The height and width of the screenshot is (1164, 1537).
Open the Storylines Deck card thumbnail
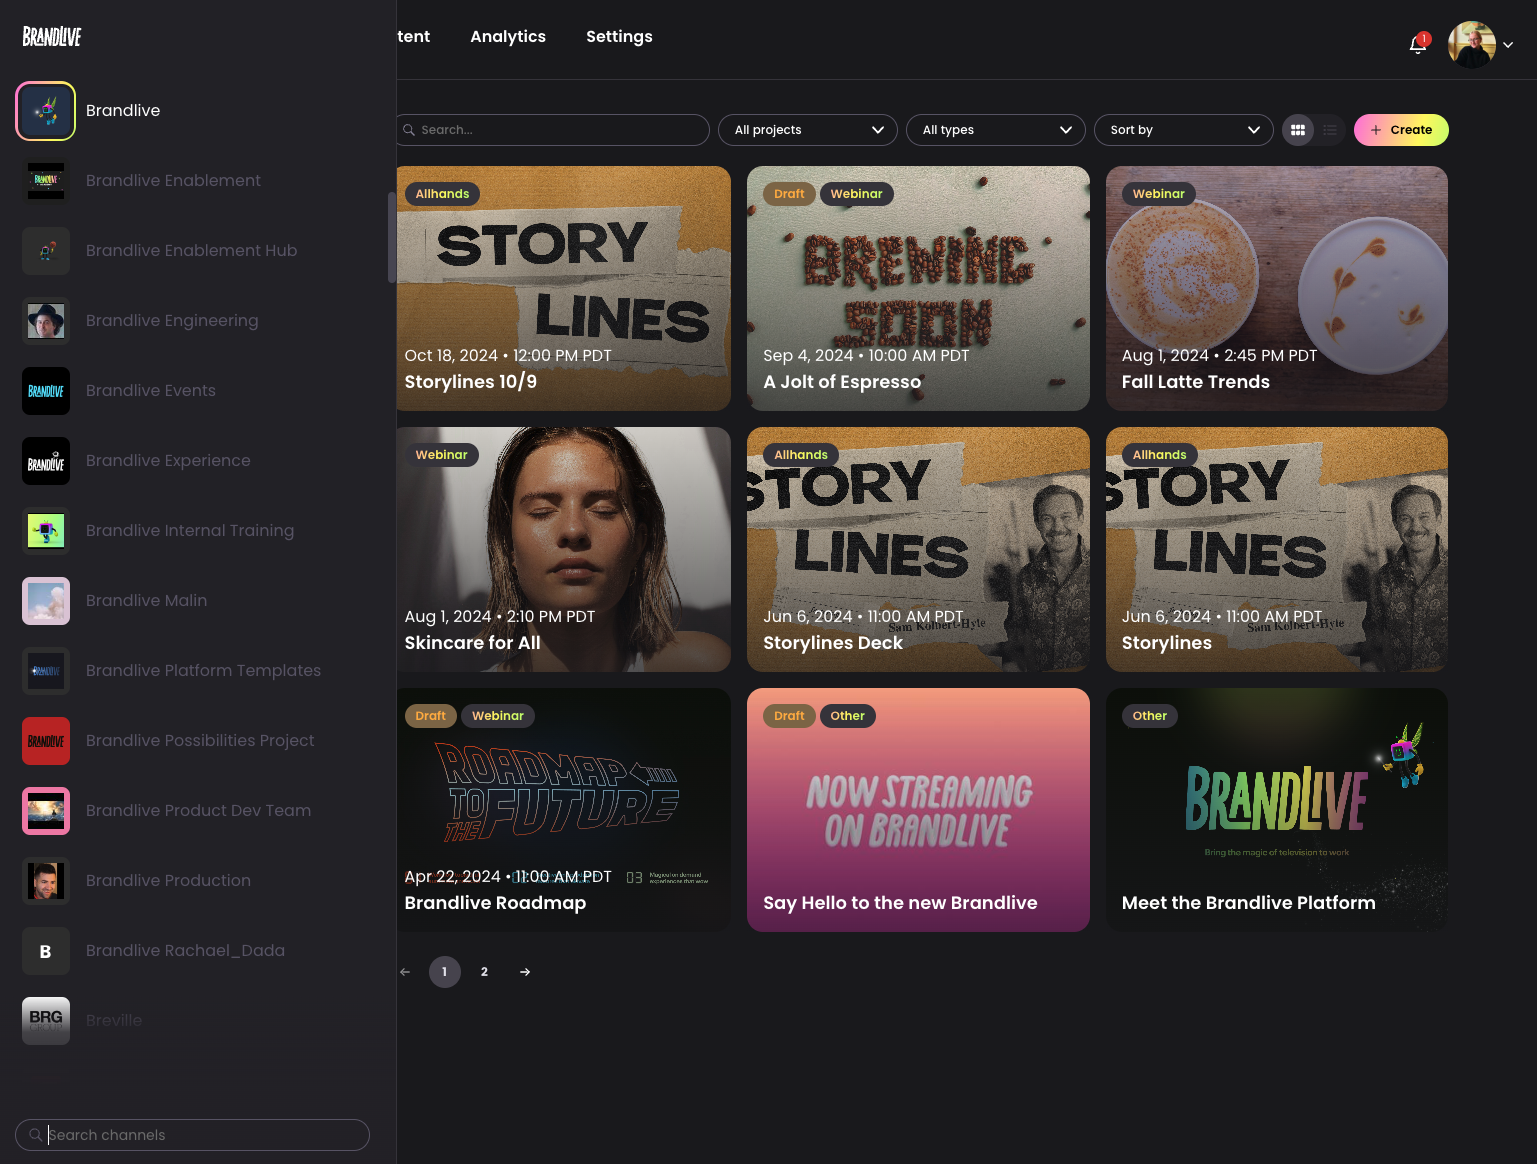918,549
